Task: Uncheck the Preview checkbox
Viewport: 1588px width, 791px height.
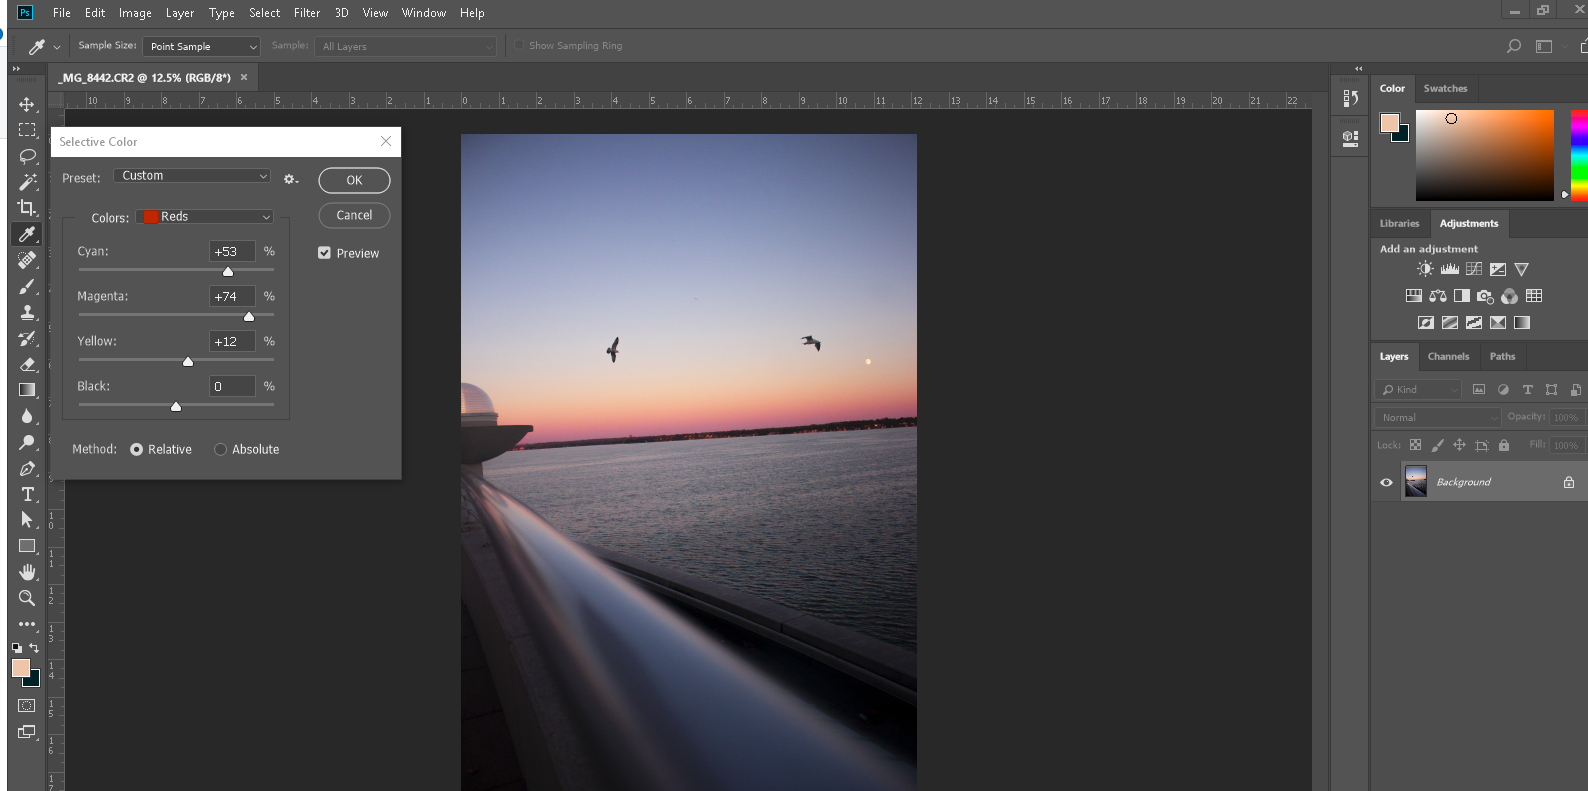Action: (324, 253)
